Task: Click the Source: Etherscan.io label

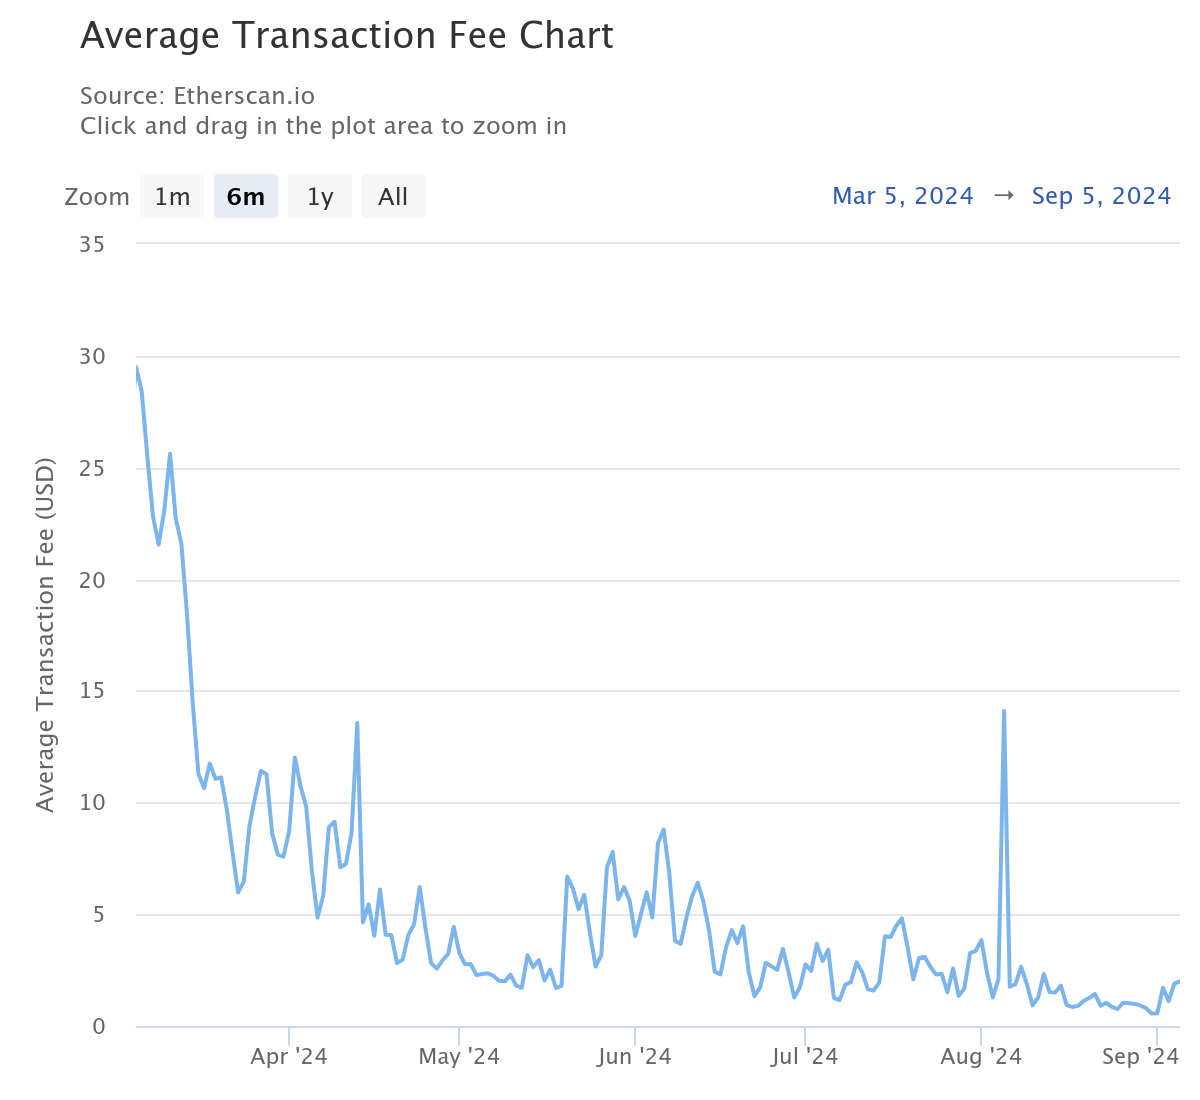Action: [x=197, y=96]
